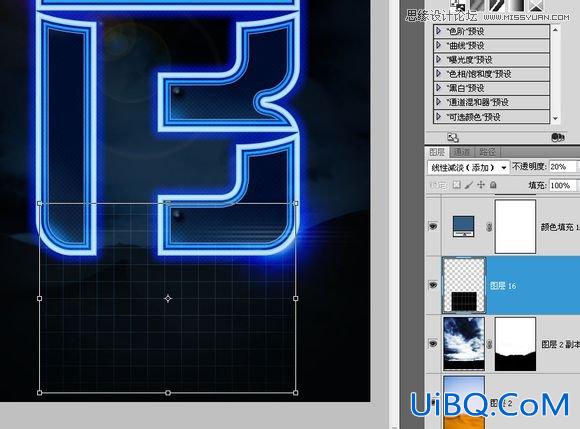Hide the 图层 16 layer
The width and height of the screenshot is (580, 429).
[x=433, y=285]
